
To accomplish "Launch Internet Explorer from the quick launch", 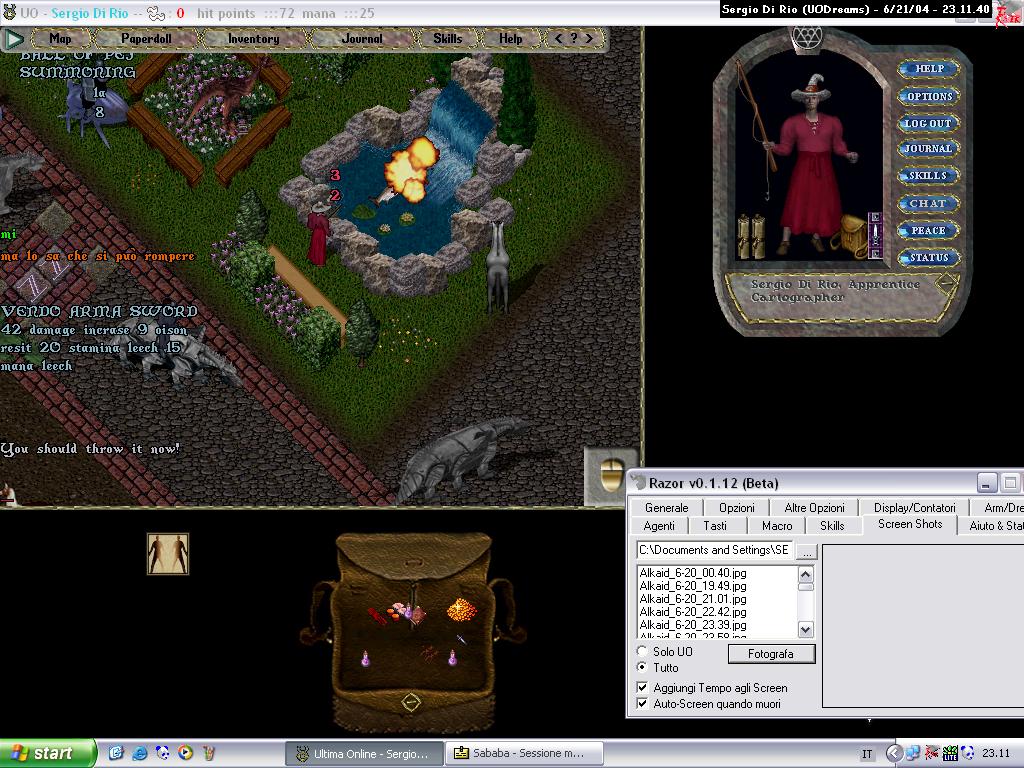I will pos(139,753).
